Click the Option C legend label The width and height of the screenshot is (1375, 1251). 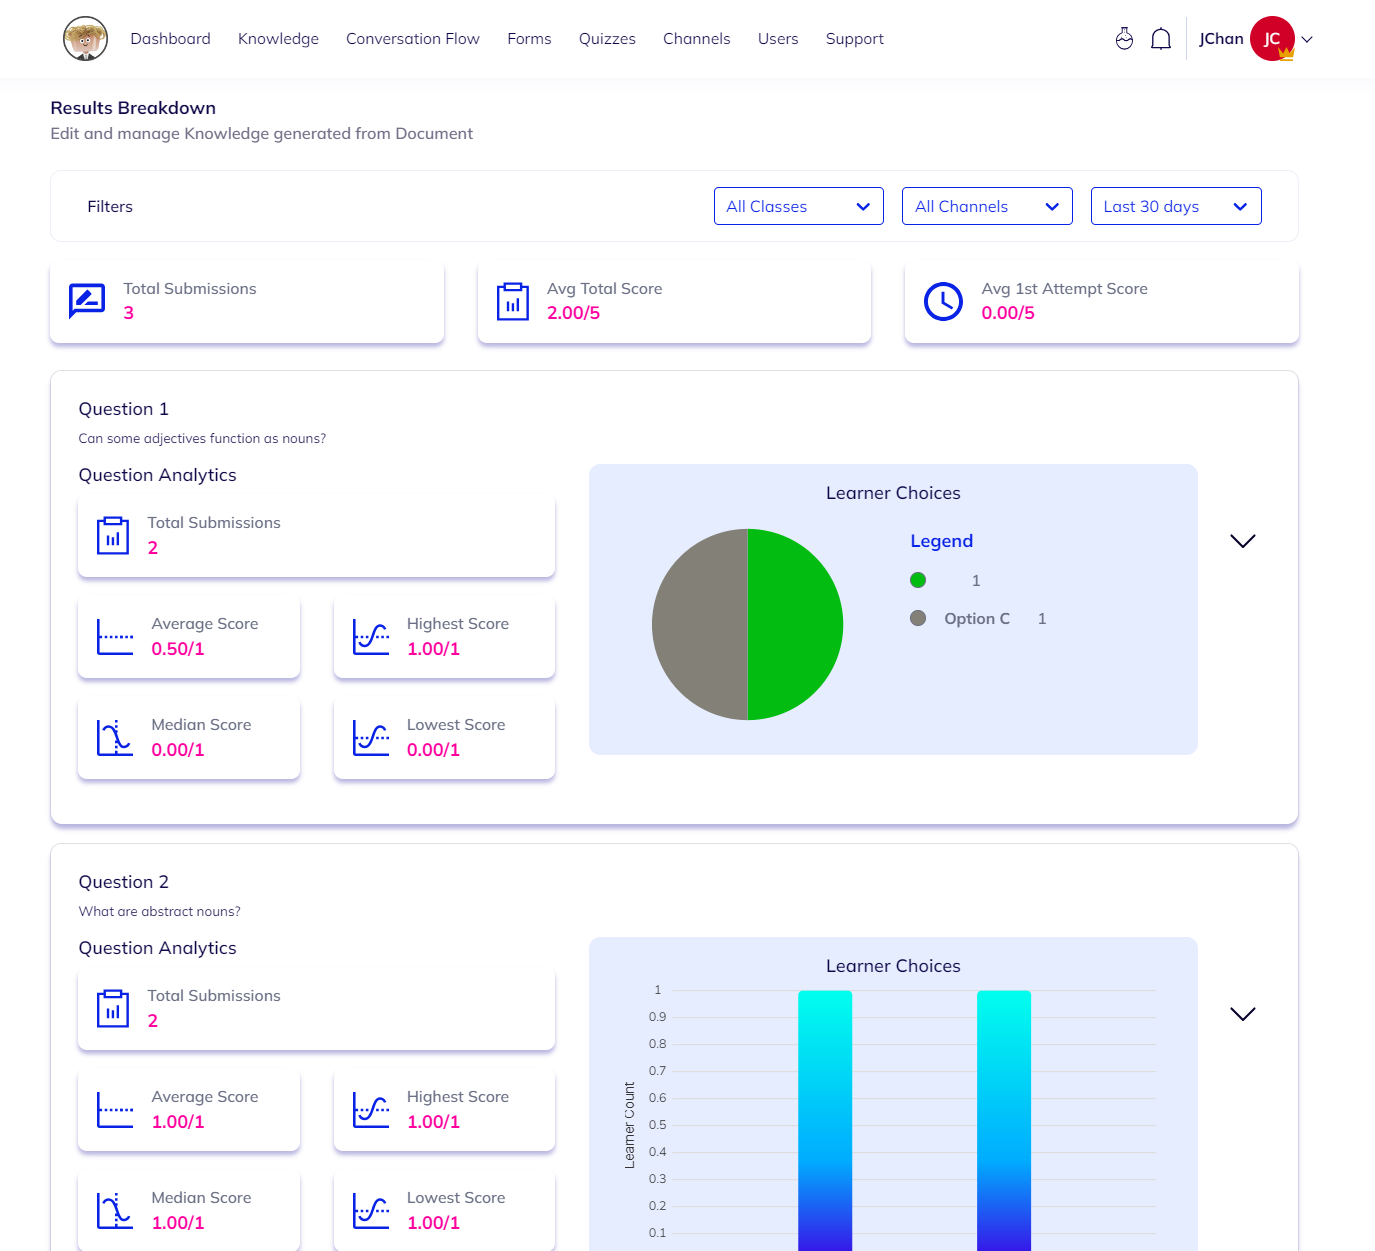coord(977,619)
